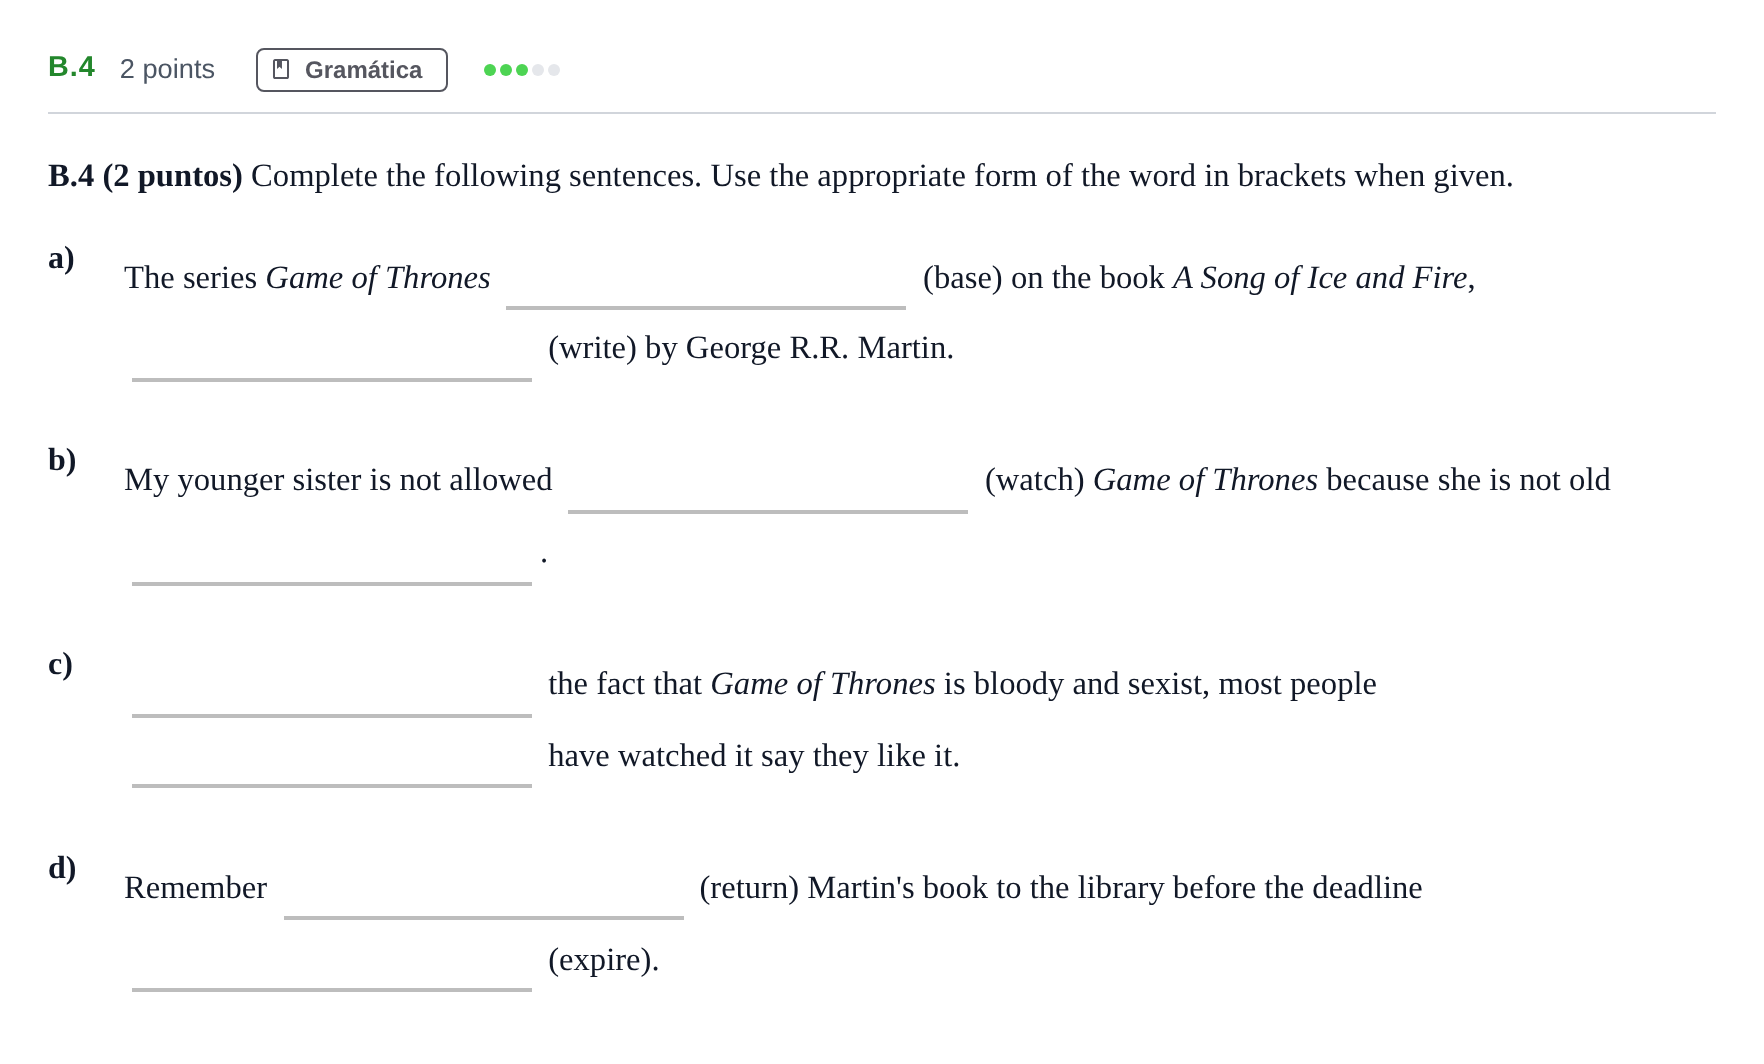Click the last gray difficulty dot

pos(554,70)
